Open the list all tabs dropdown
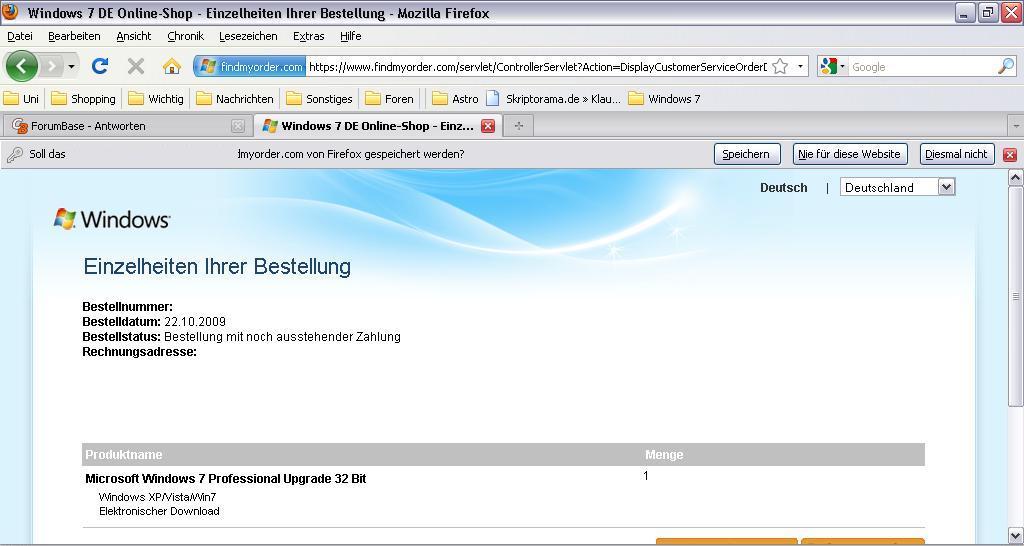This screenshot has width=1024, height=546. (1016, 125)
